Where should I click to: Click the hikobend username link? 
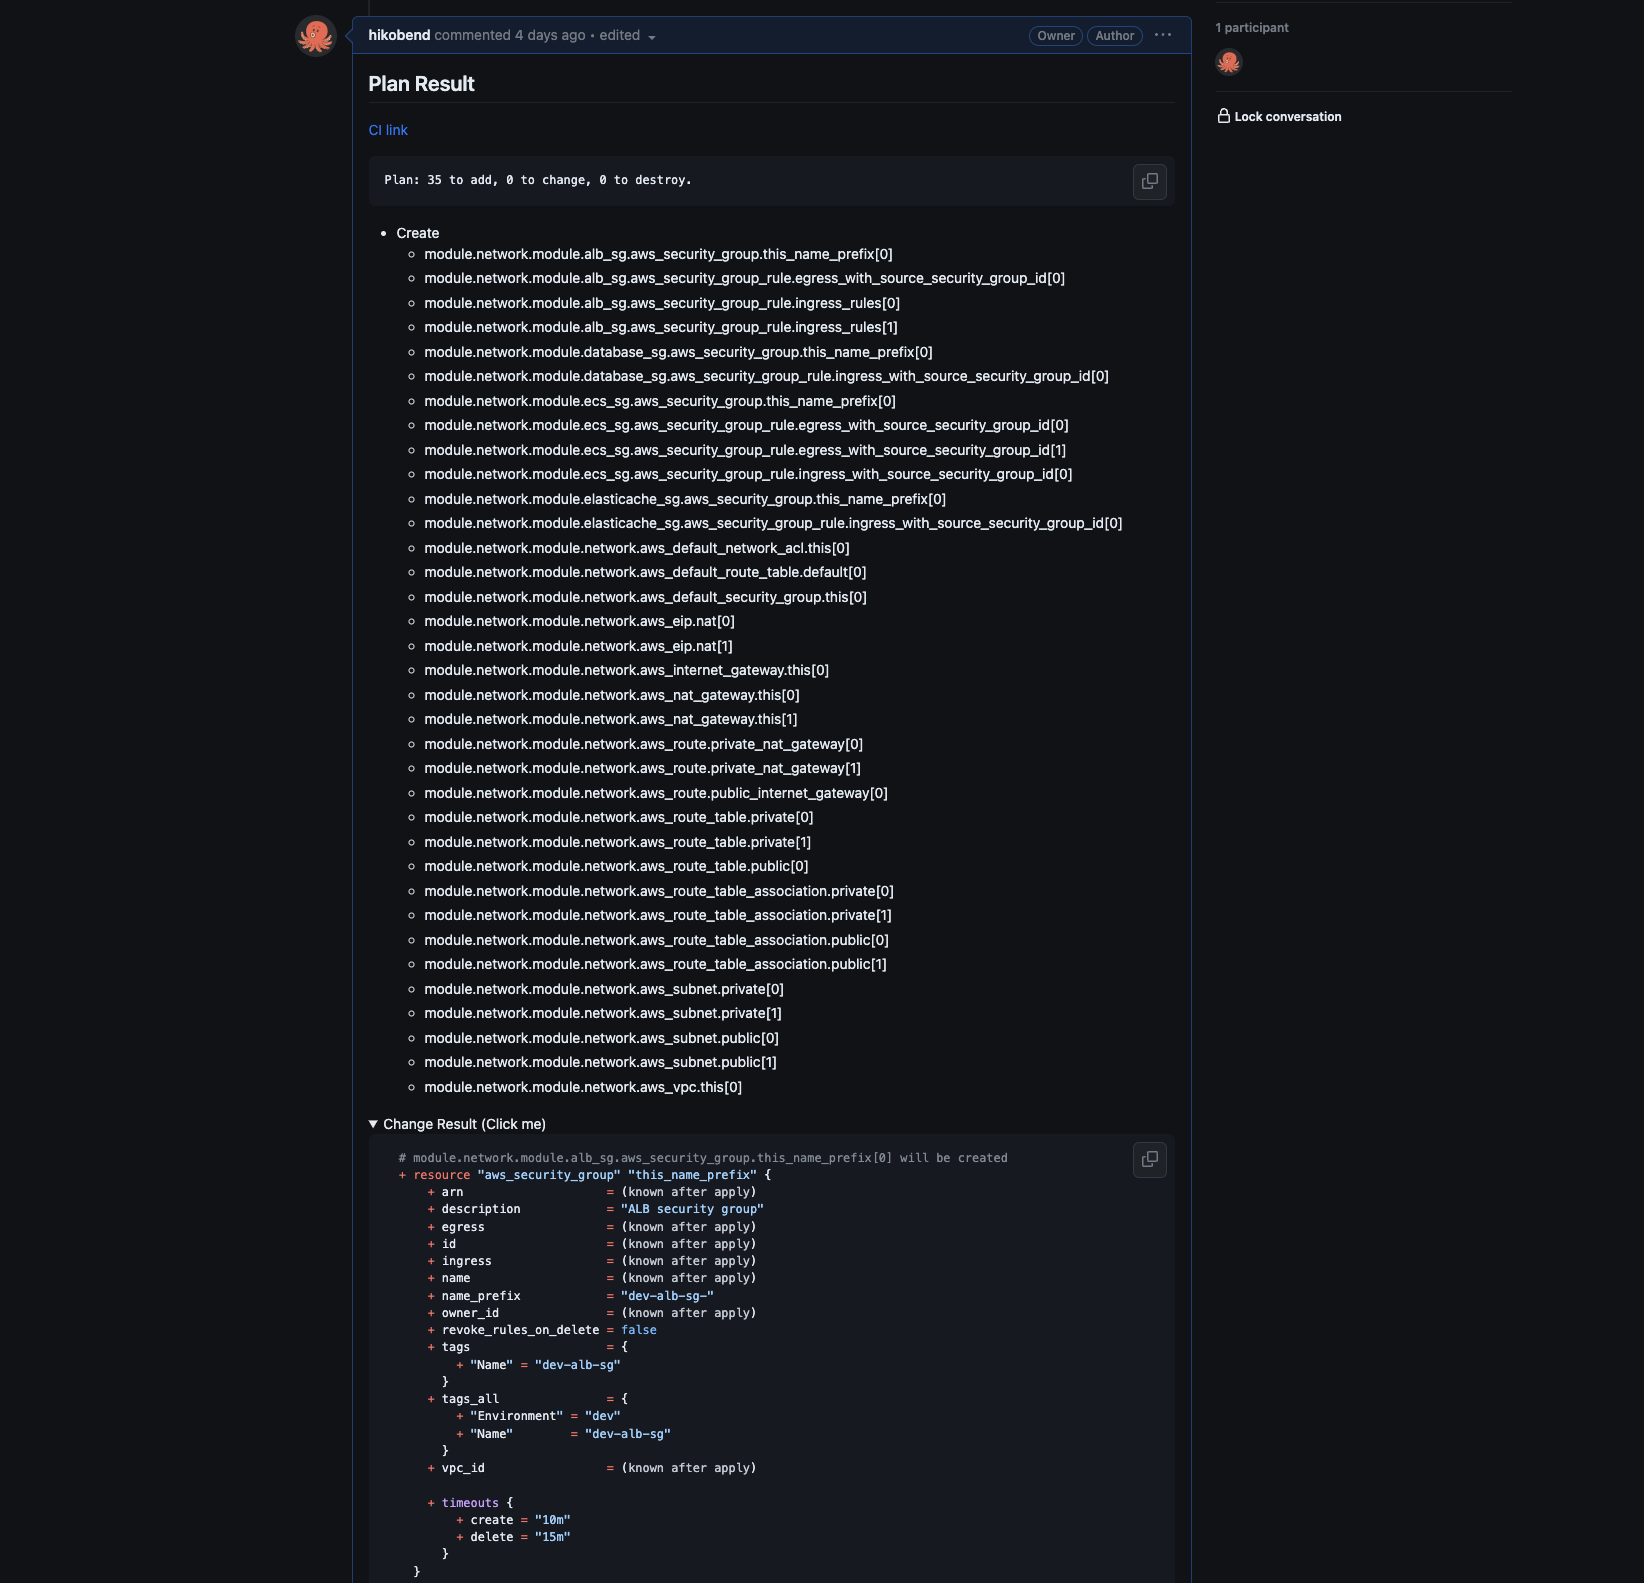pos(398,35)
